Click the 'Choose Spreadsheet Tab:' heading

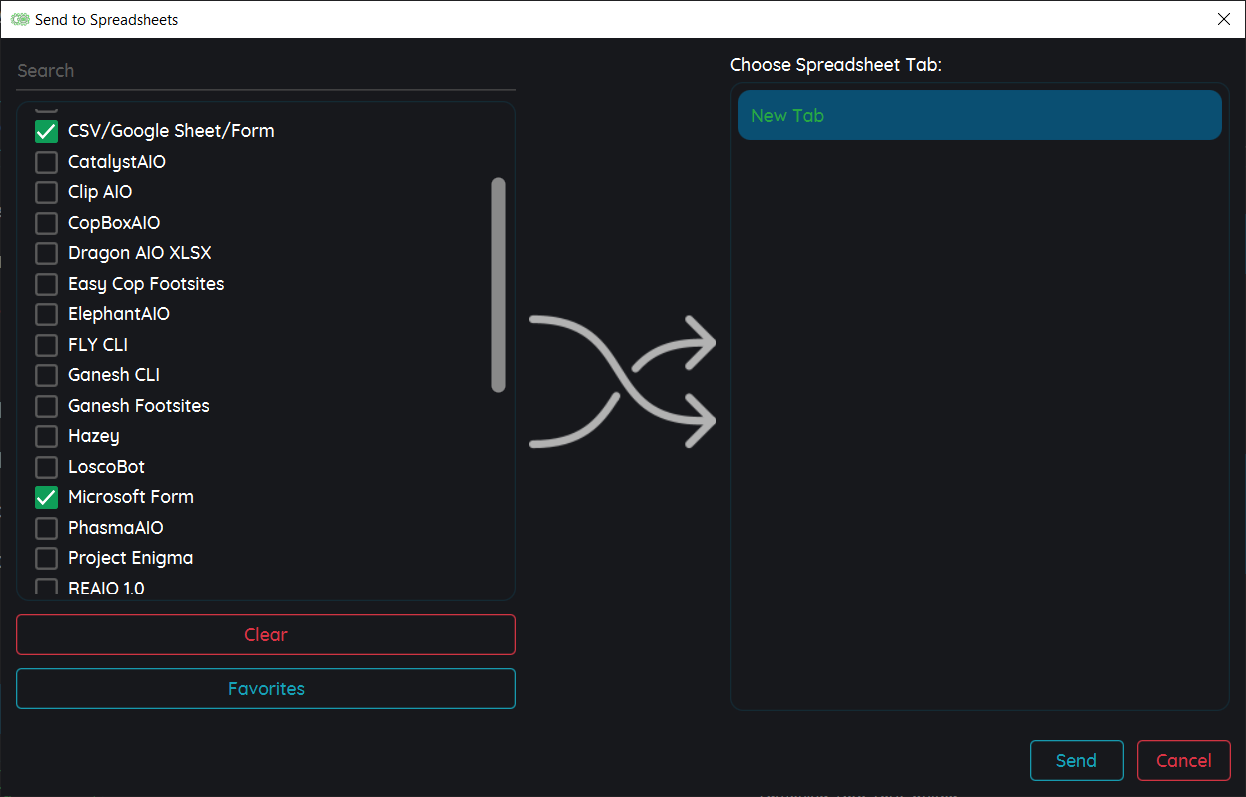836,65
